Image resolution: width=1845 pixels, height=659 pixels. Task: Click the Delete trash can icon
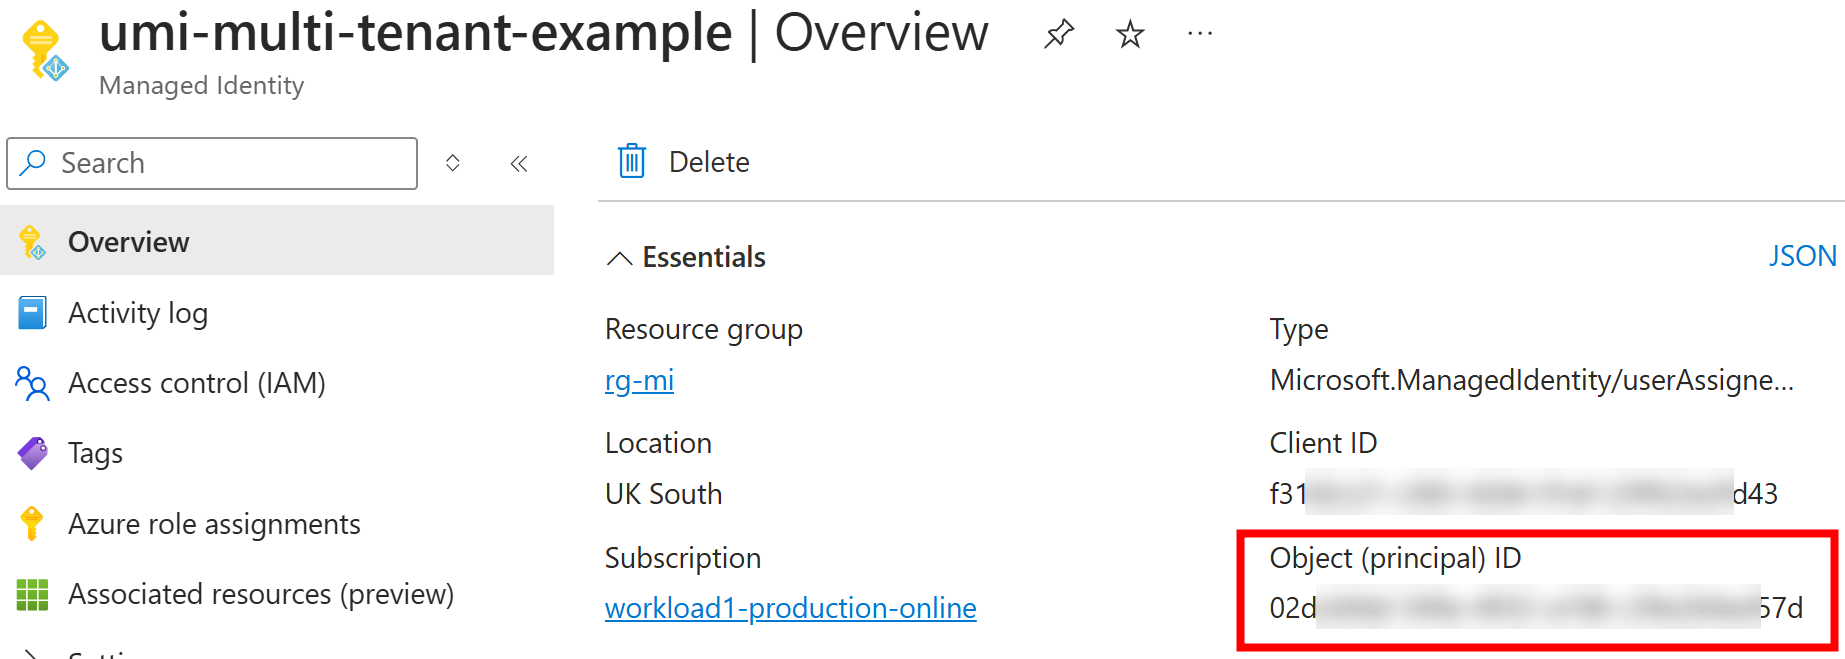[x=632, y=161]
